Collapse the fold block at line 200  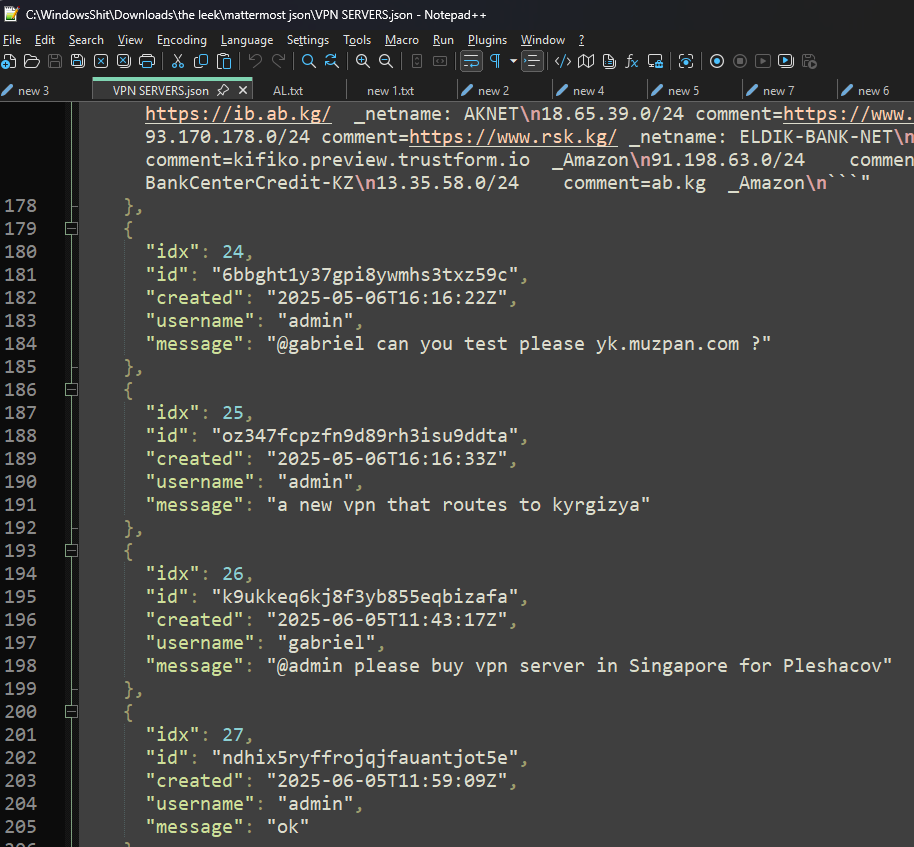[71, 711]
